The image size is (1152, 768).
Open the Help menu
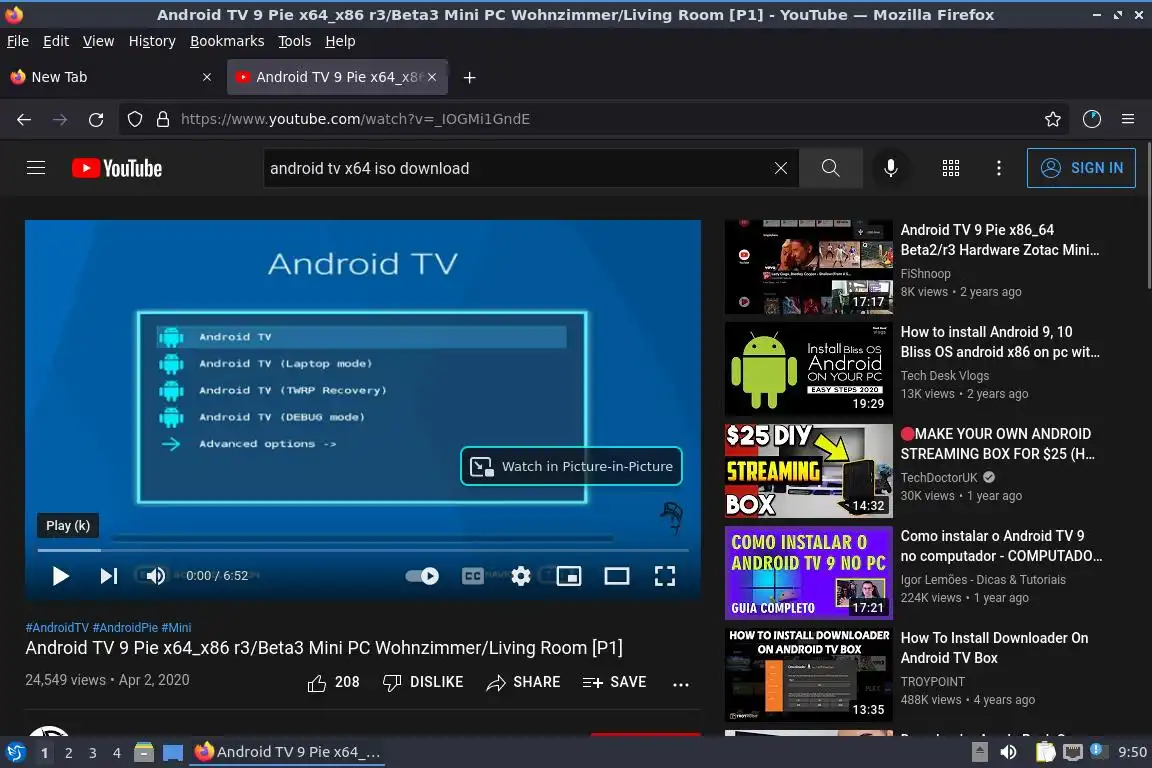(x=340, y=41)
